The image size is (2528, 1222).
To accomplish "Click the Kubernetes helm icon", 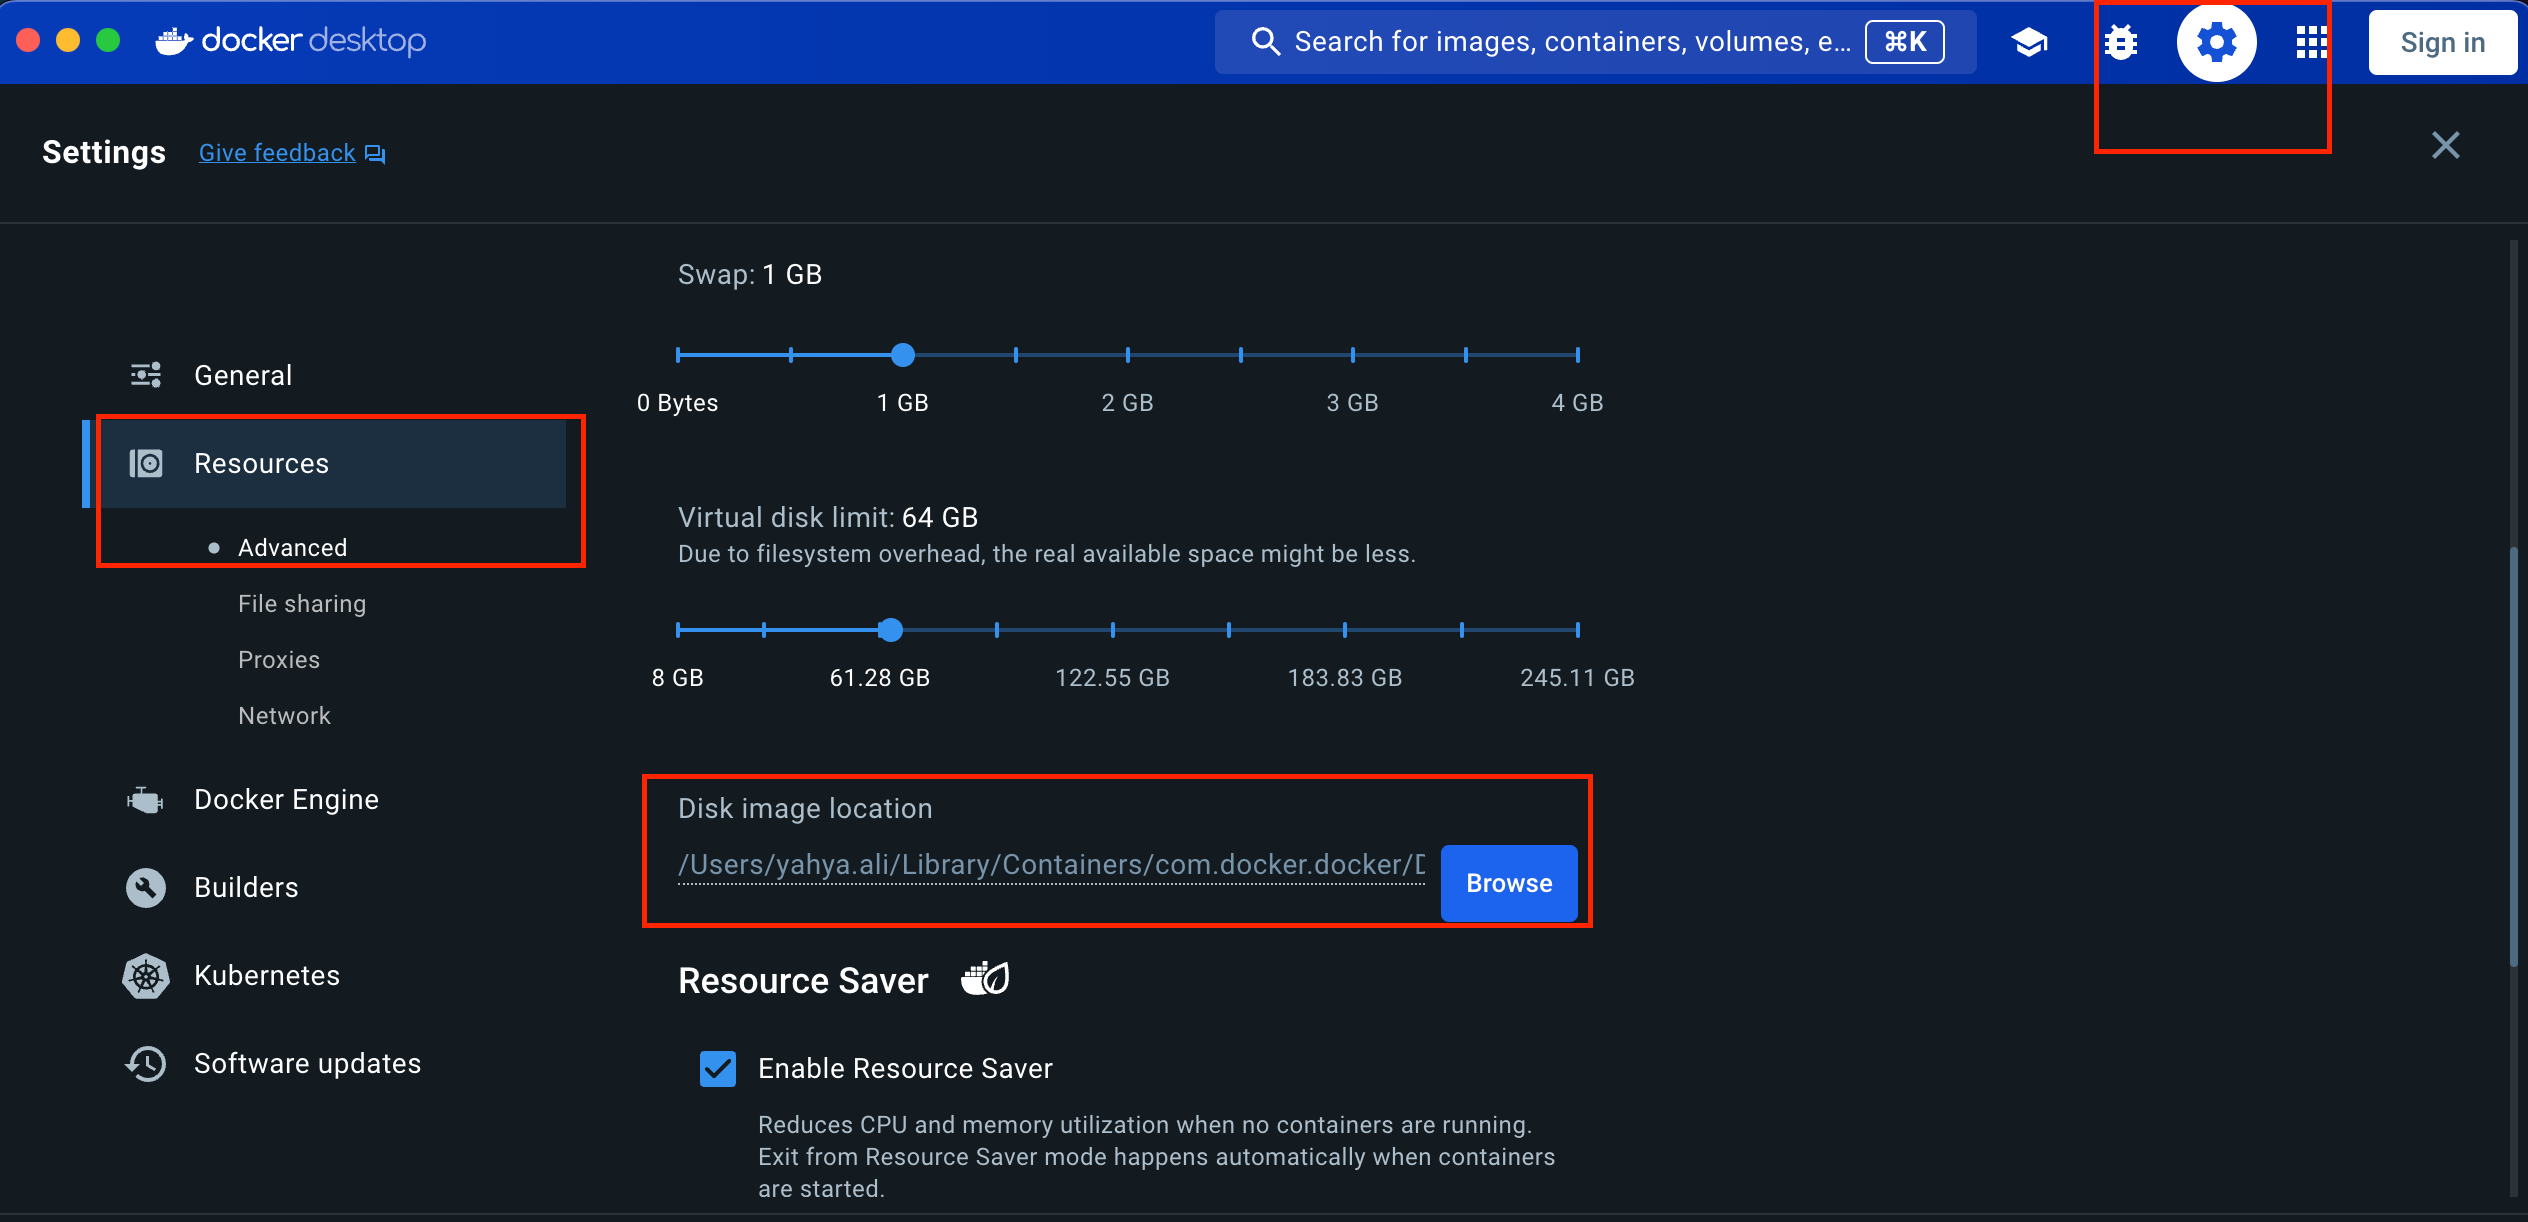I will click(x=146, y=976).
